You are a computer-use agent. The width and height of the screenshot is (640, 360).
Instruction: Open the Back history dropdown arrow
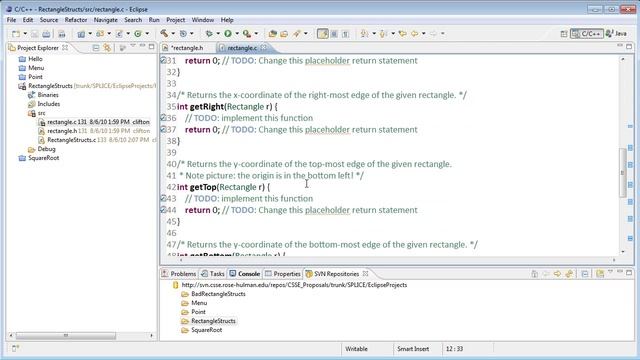[x=423, y=34]
